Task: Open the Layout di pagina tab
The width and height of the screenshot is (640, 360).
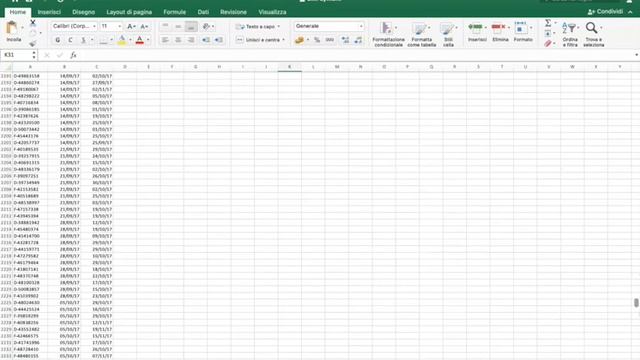Action: [x=129, y=12]
